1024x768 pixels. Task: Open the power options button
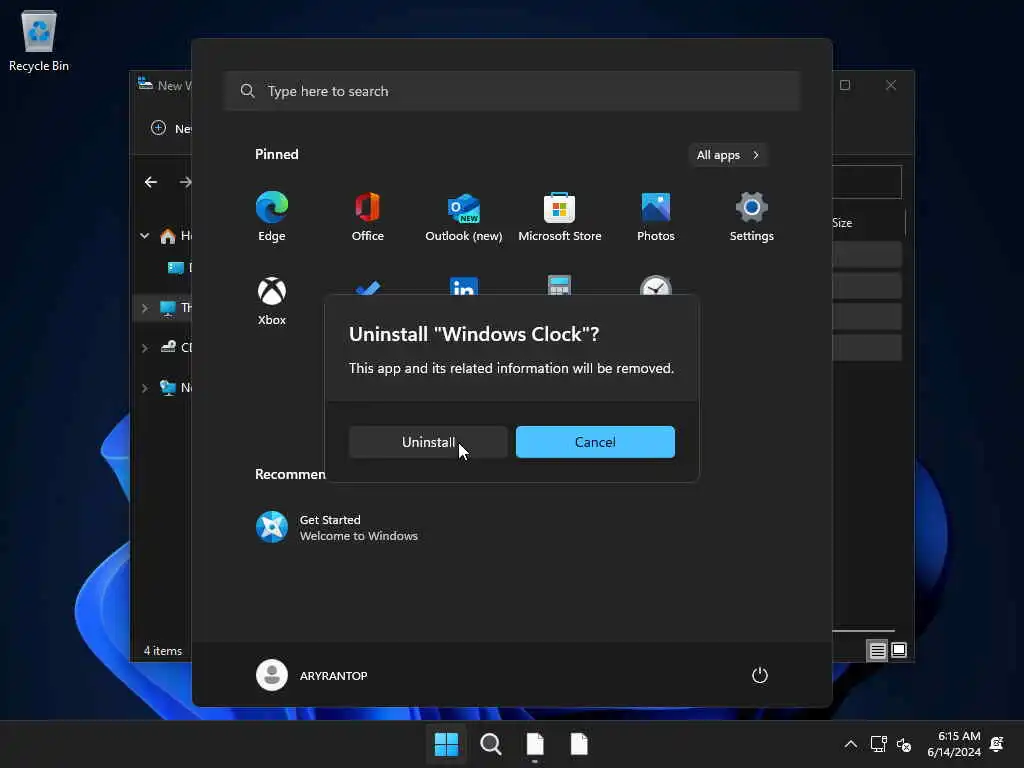(x=760, y=675)
